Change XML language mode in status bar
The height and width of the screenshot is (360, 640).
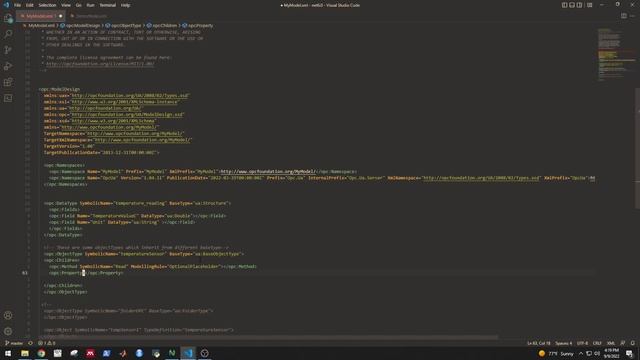point(611,343)
